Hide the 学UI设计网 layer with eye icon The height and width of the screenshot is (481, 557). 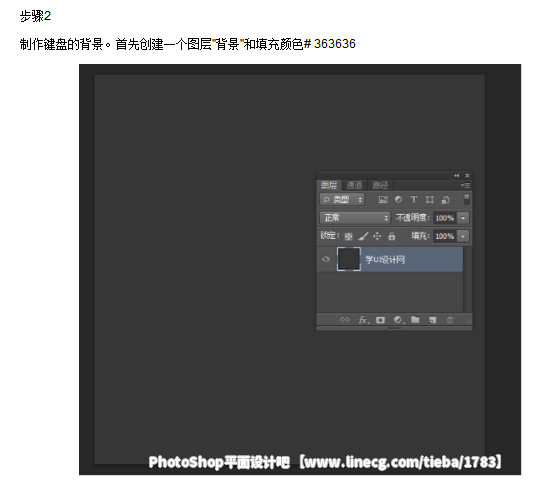coord(326,259)
